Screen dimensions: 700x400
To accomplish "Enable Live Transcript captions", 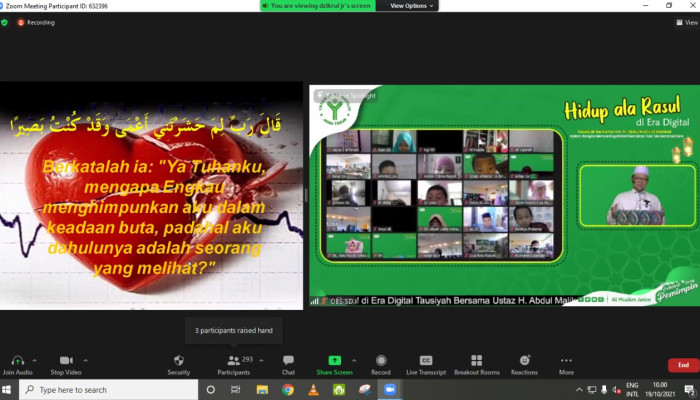I will click(426, 361).
